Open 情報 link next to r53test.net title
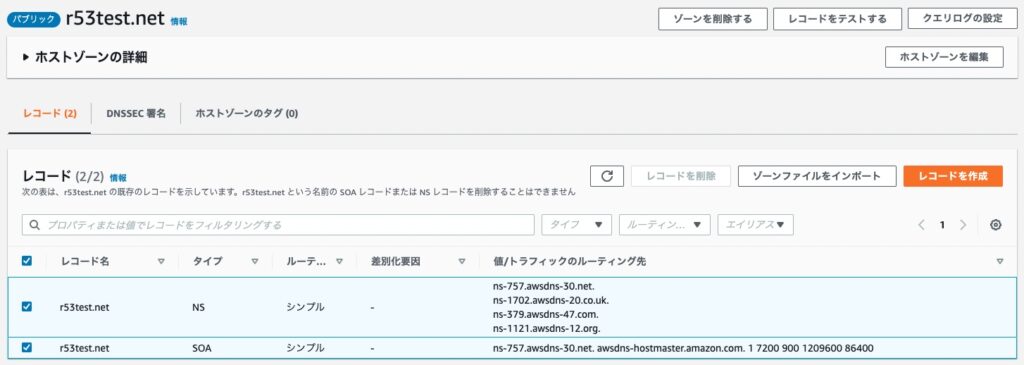 pyautogui.click(x=179, y=22)
